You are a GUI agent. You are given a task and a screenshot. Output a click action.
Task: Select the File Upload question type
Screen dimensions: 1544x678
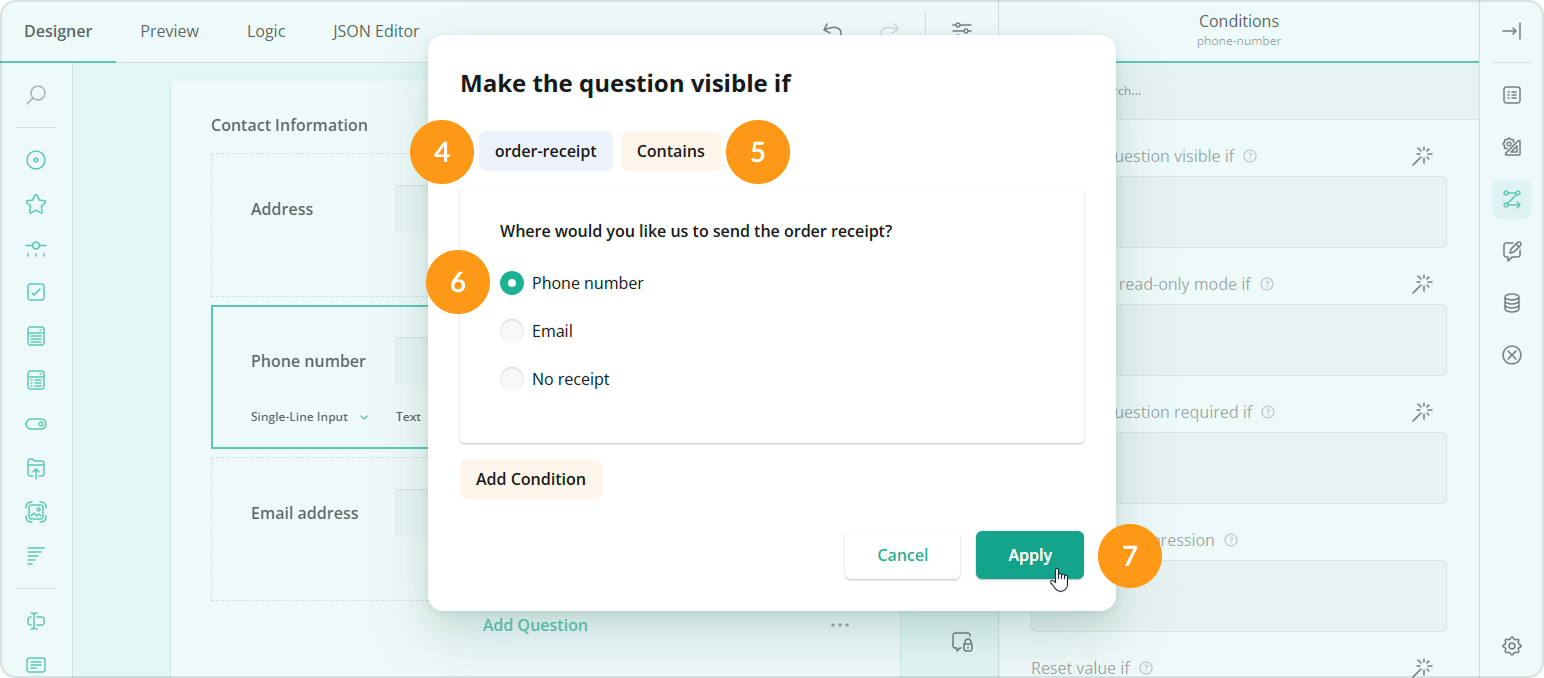[35, 468]
